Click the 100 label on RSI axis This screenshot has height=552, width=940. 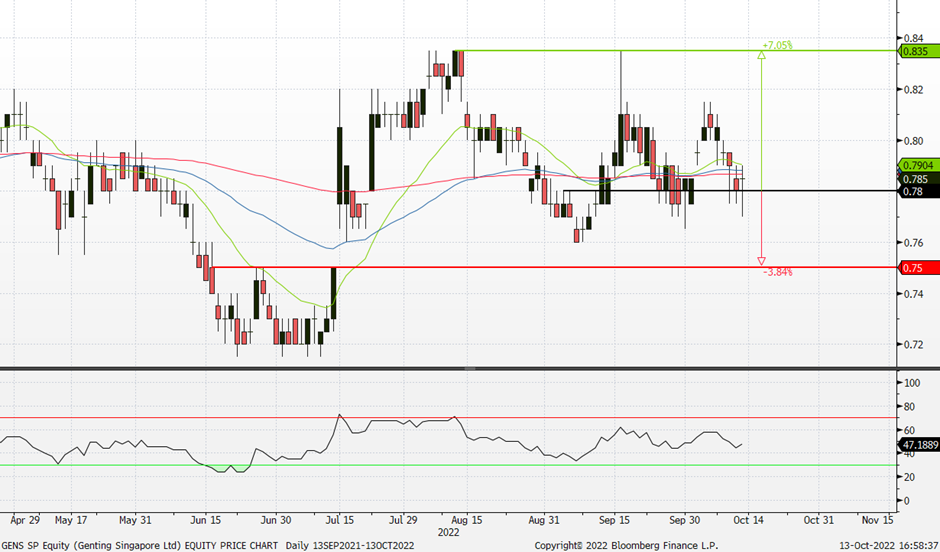(910, 383)
